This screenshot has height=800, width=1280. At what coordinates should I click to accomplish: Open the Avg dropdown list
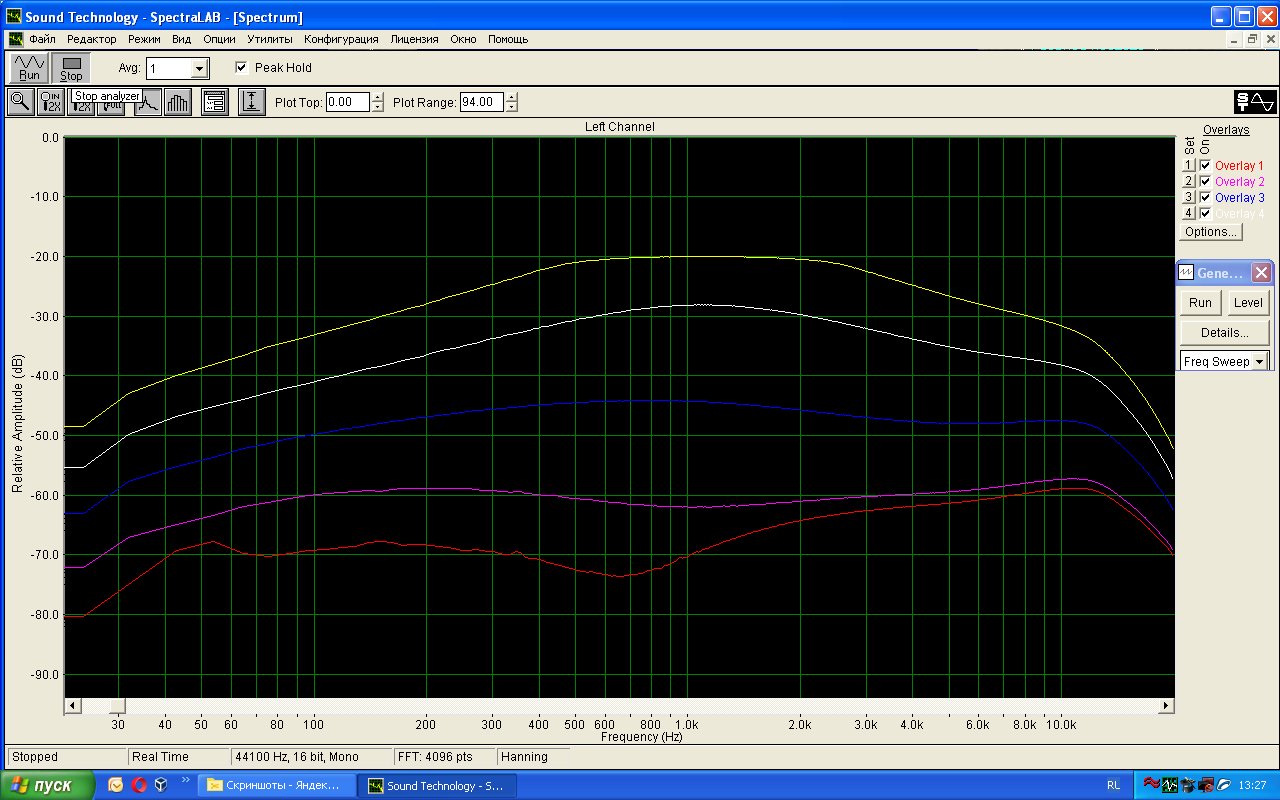199,68
